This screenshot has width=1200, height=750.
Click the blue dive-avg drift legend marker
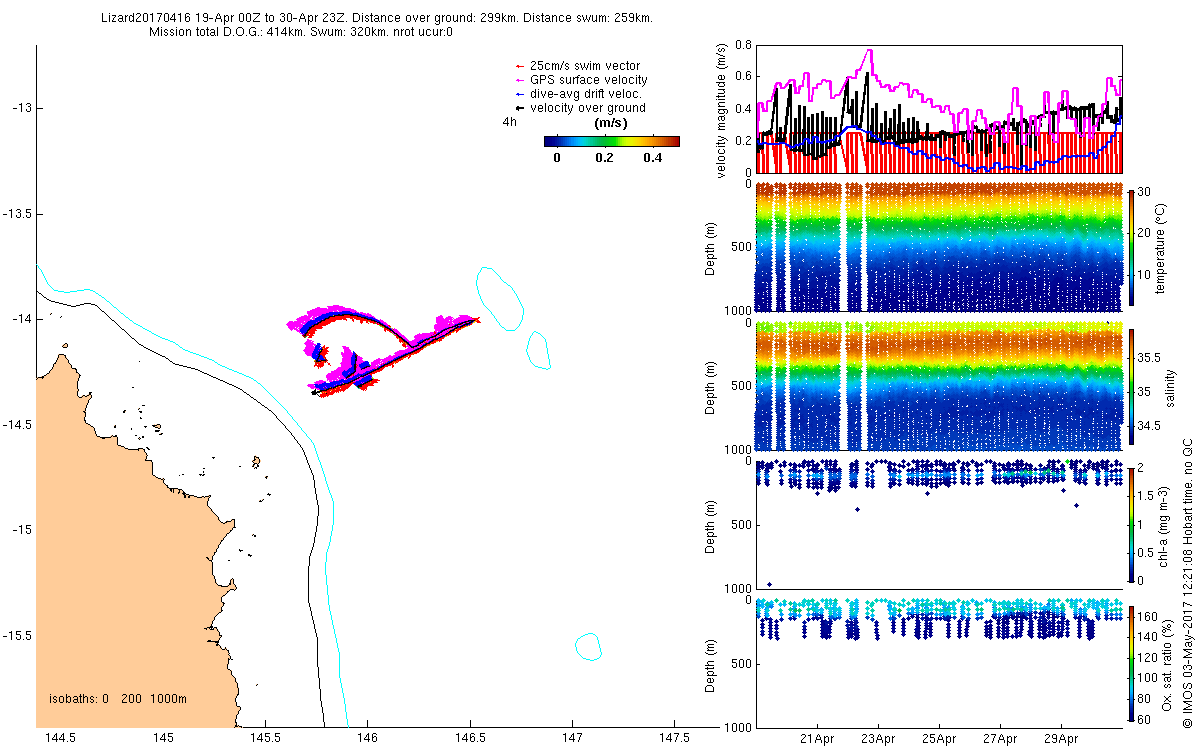[x=520, y=94]
